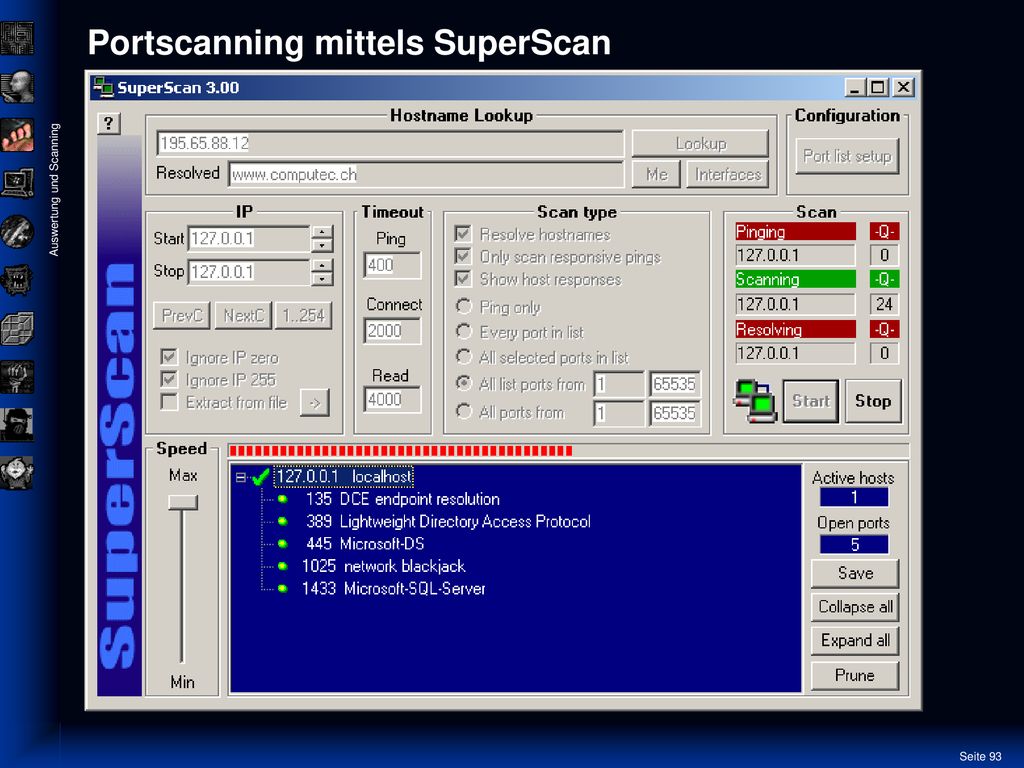Click the round globe-like sidebar icon
The width and height of the screenshot is (1024, 768).
(17, 232)
